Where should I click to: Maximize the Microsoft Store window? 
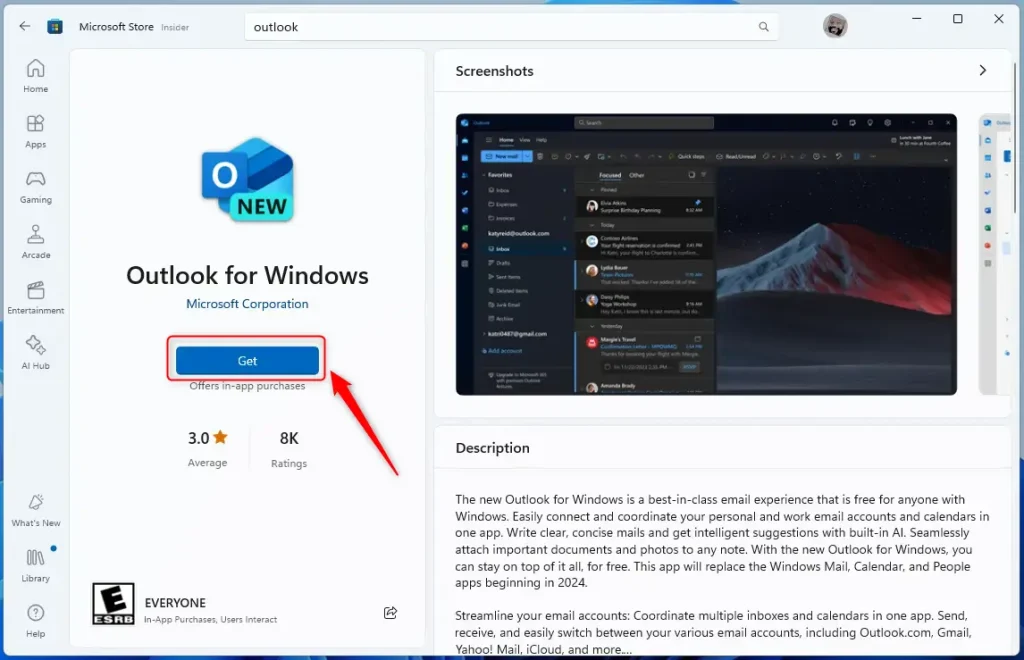pyautogui.click(x=957, y=18)
